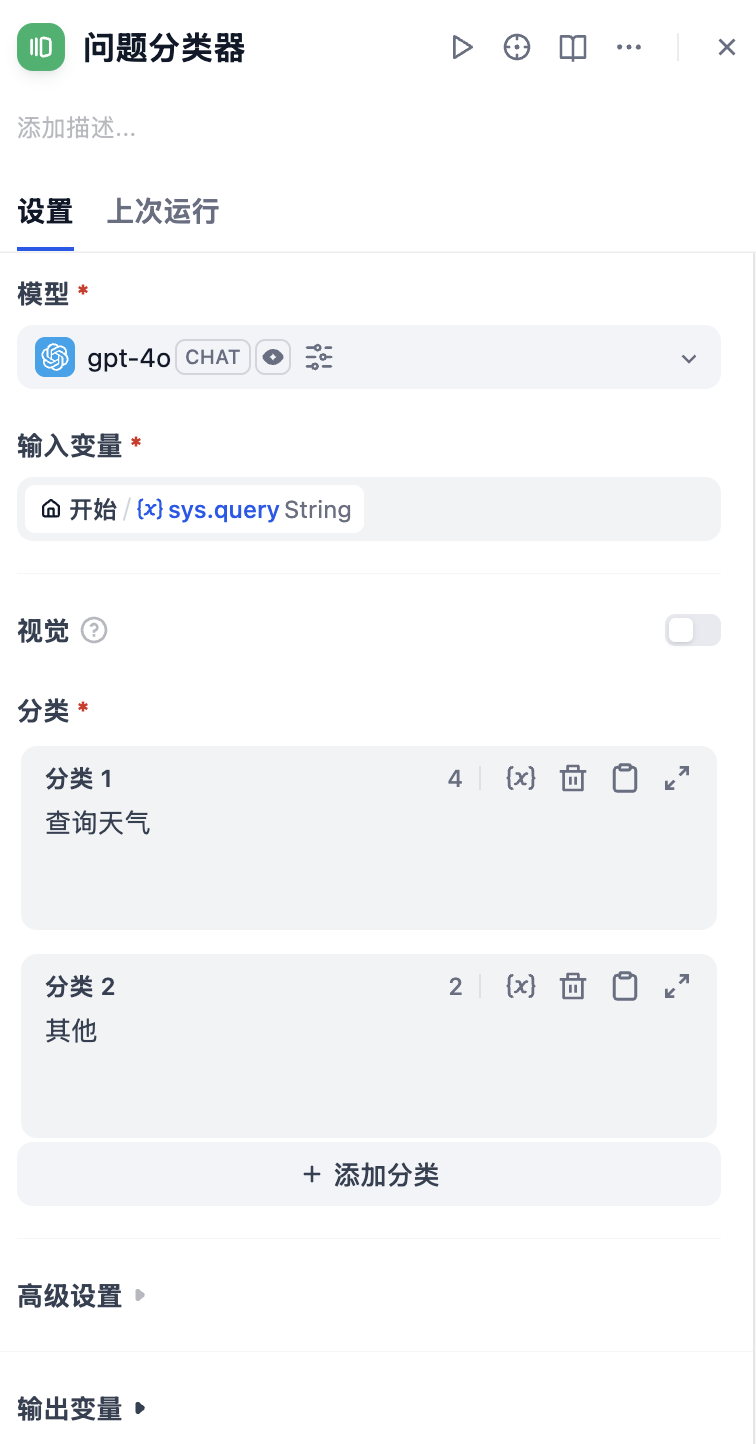Expand the 输出变量 section
This screenshot has width=756, height=1444.
tap(80, 1409)
